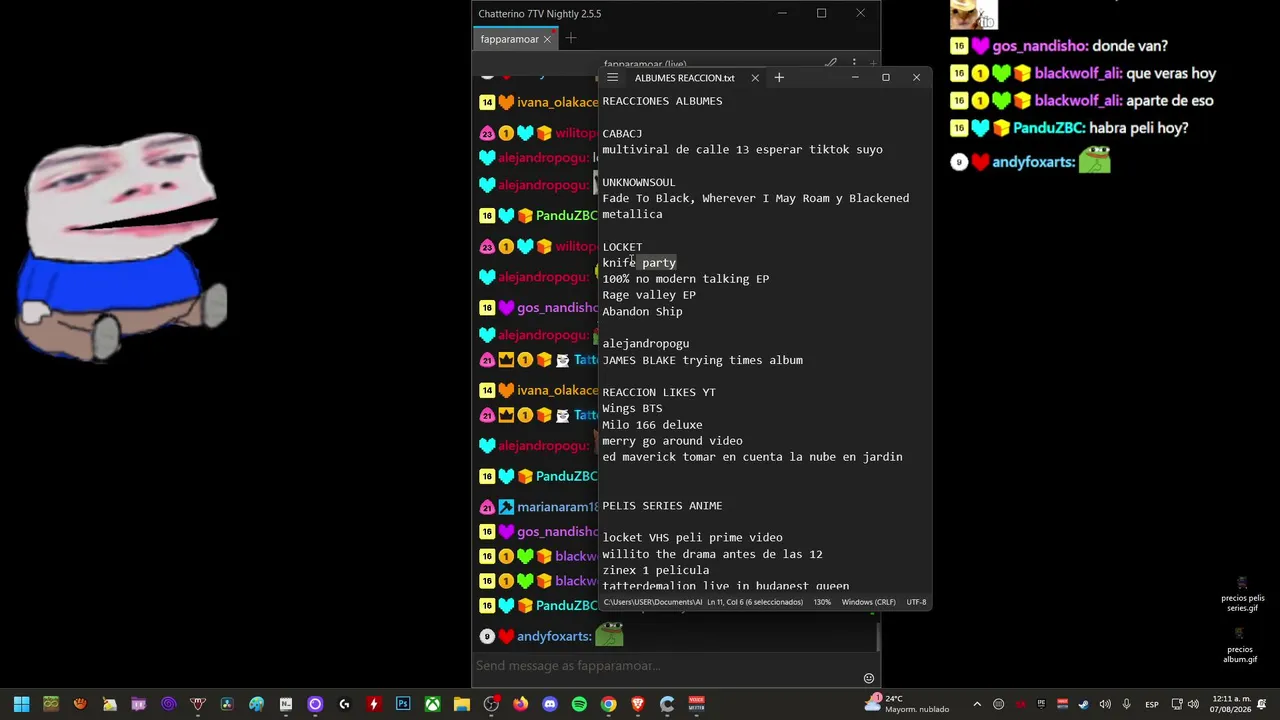Click the 'Milo 166 deluxe' line
Image resolution: width=1280 pixels, height=720 pixels.
(x=652, y=425)
